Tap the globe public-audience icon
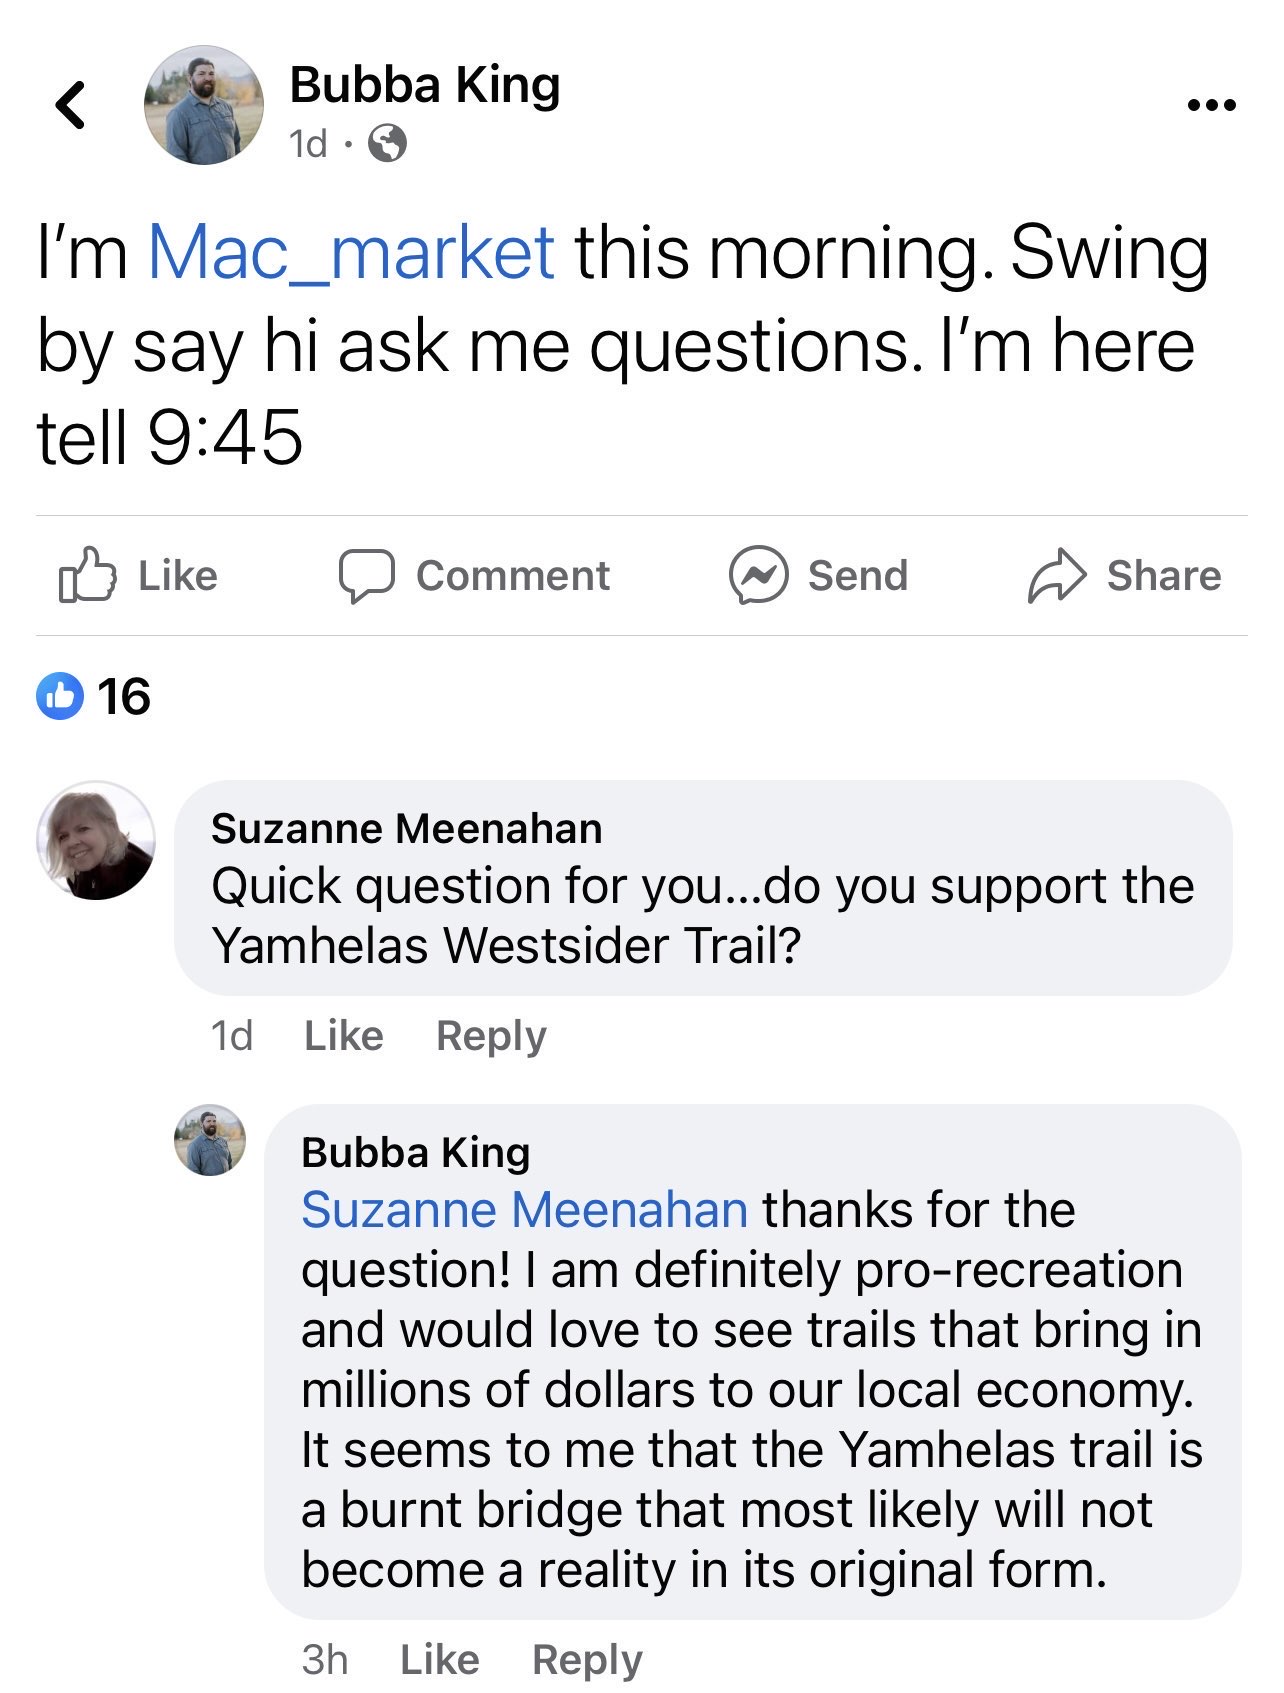This screenshot has height=1693, width=1284. pyautogui.click(x=387, y=144)
